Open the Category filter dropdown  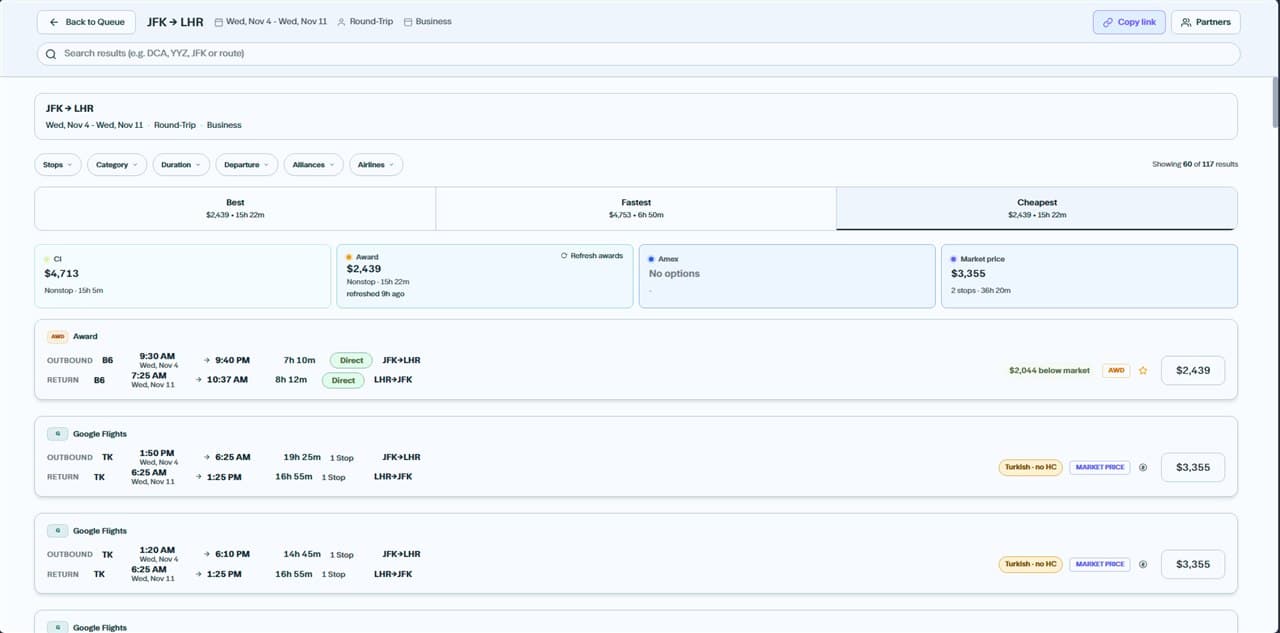pyautogui.click(x=117, y=165)
